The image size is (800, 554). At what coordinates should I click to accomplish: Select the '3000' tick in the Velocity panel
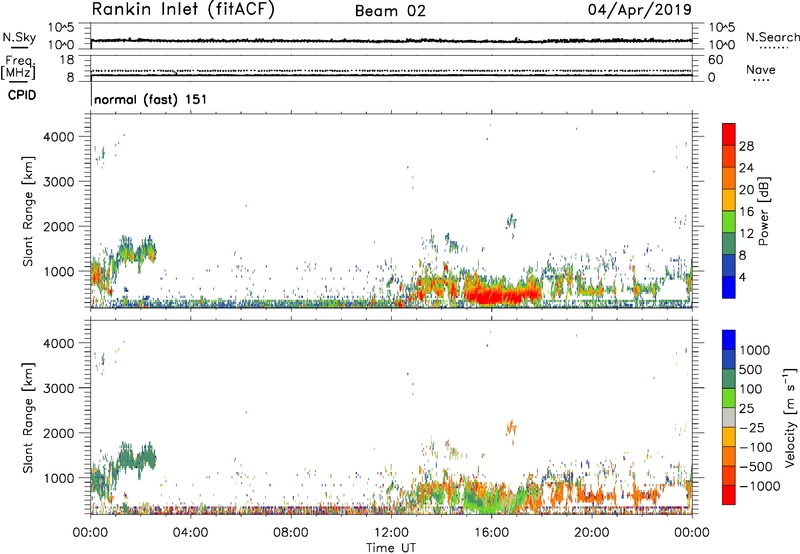59,388
